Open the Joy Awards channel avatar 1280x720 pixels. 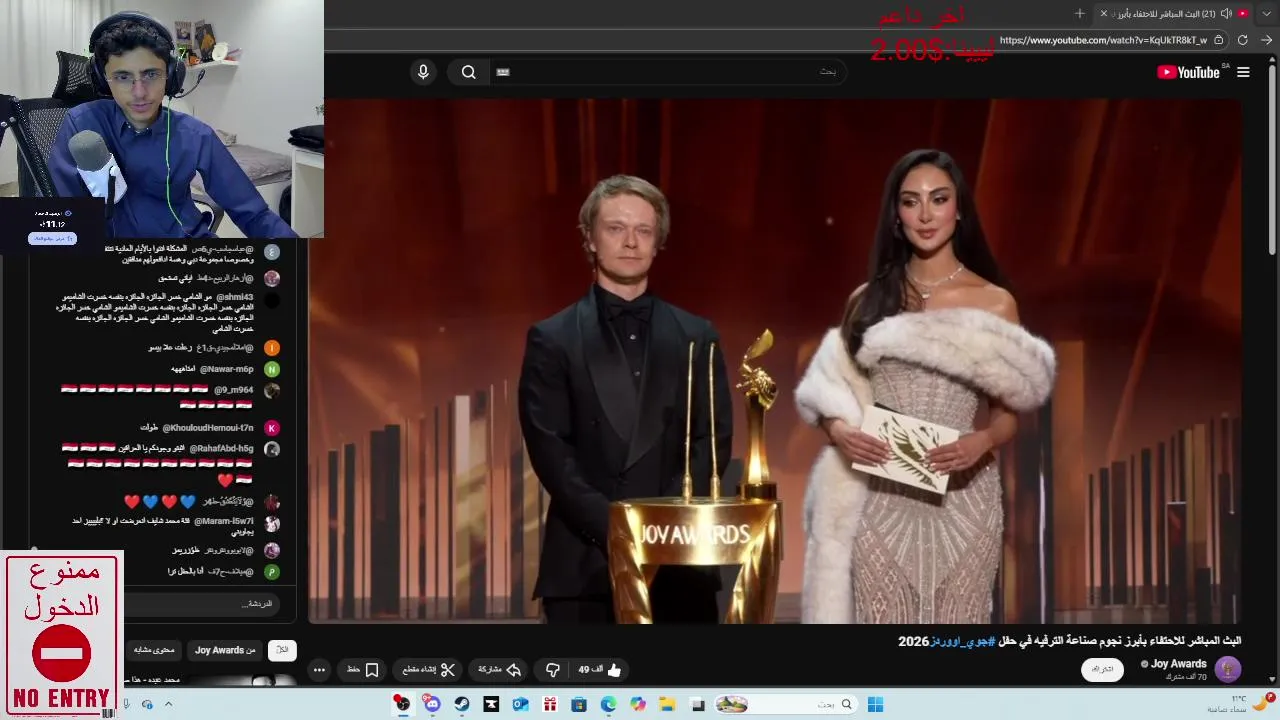[1228, 669]
